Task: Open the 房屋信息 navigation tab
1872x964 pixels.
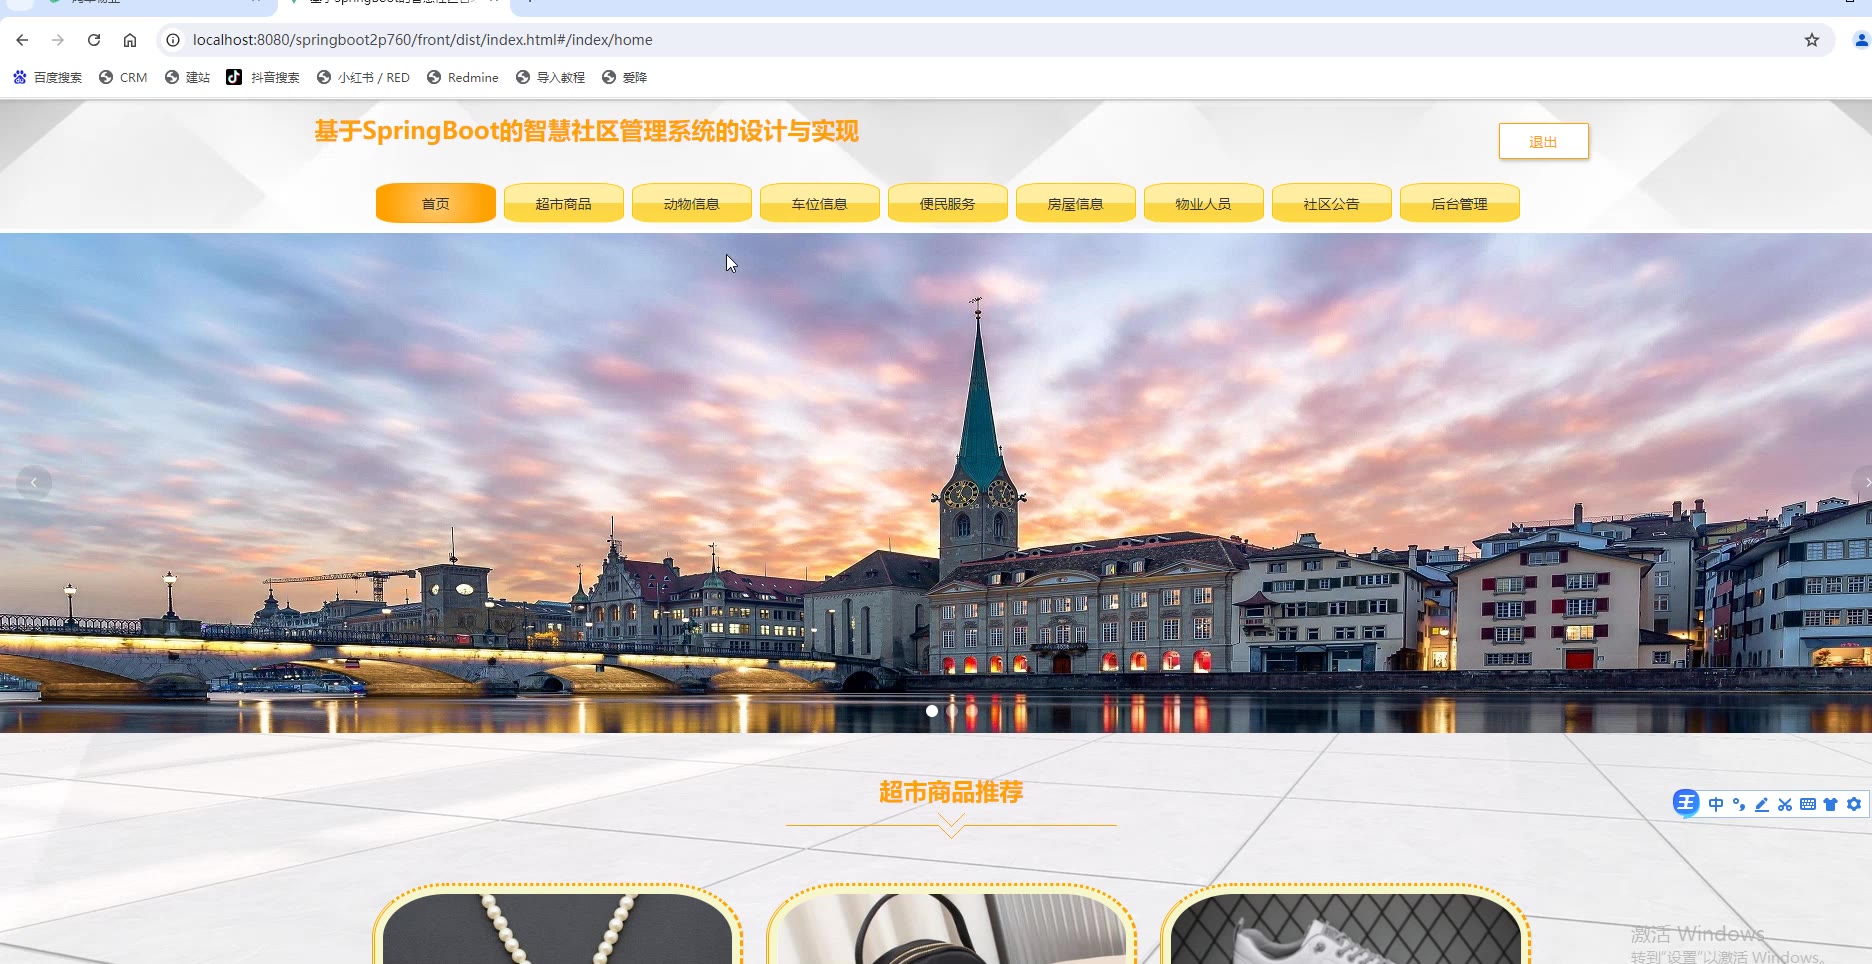Action: coord(1076,203)
